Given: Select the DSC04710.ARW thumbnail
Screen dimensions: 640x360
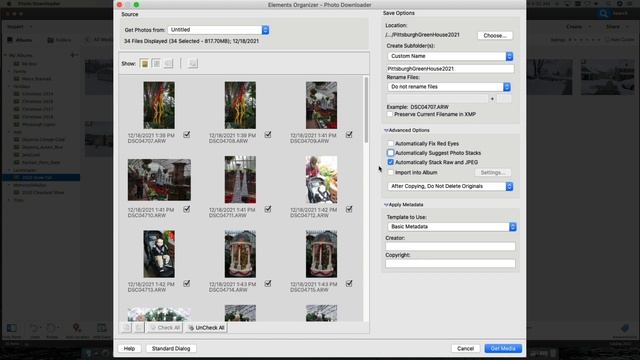Looking at the screenshot, I should coord(159,180).
